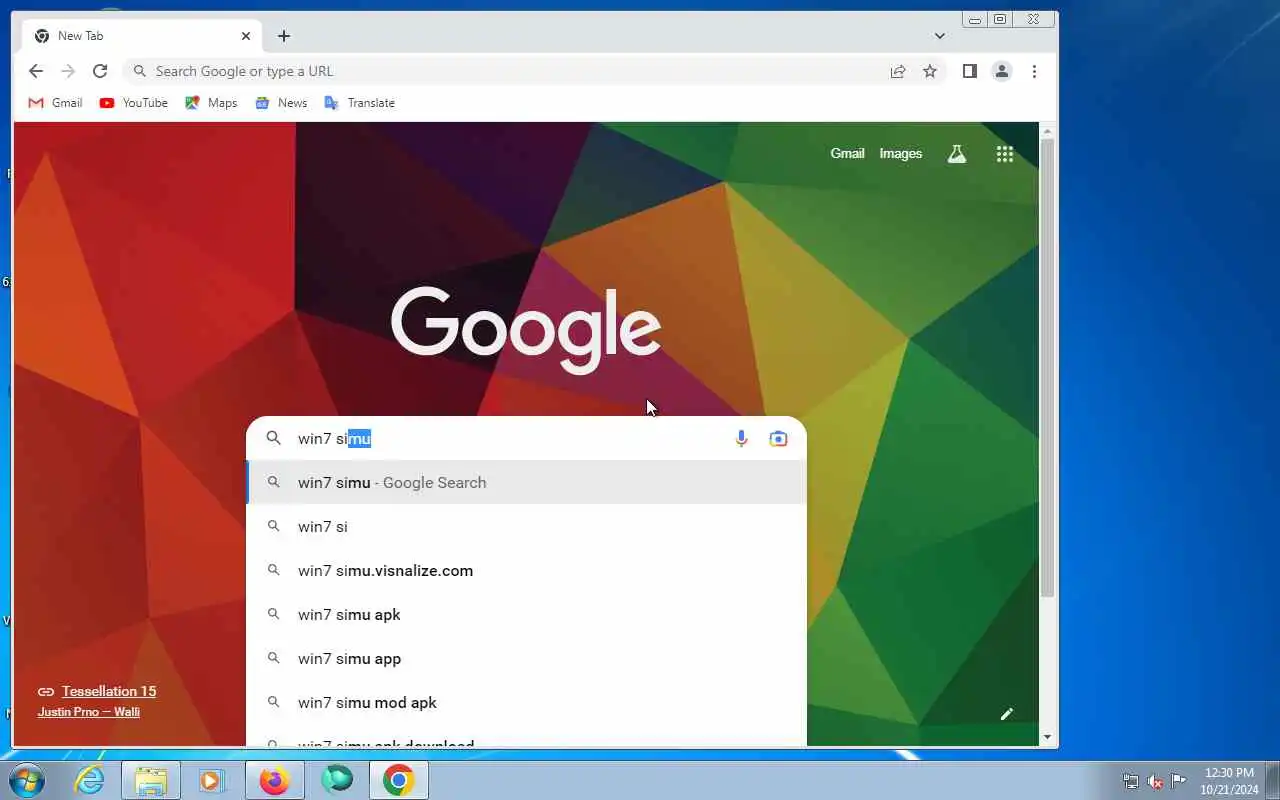Screen dimensions: 1280x800
Task: Select suggestion win7 simu app
Action: pyautogui.click(x=526, y=658)
